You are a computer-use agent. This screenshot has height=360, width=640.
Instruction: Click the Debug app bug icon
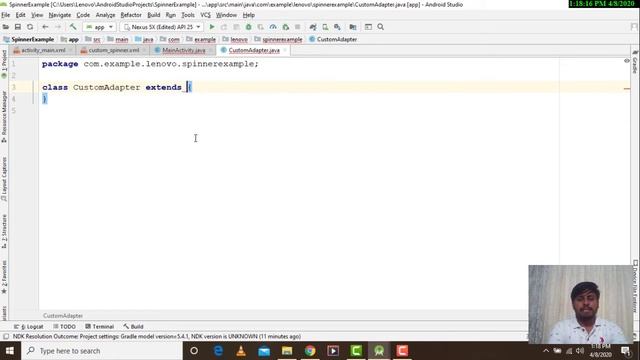point(248,27)
